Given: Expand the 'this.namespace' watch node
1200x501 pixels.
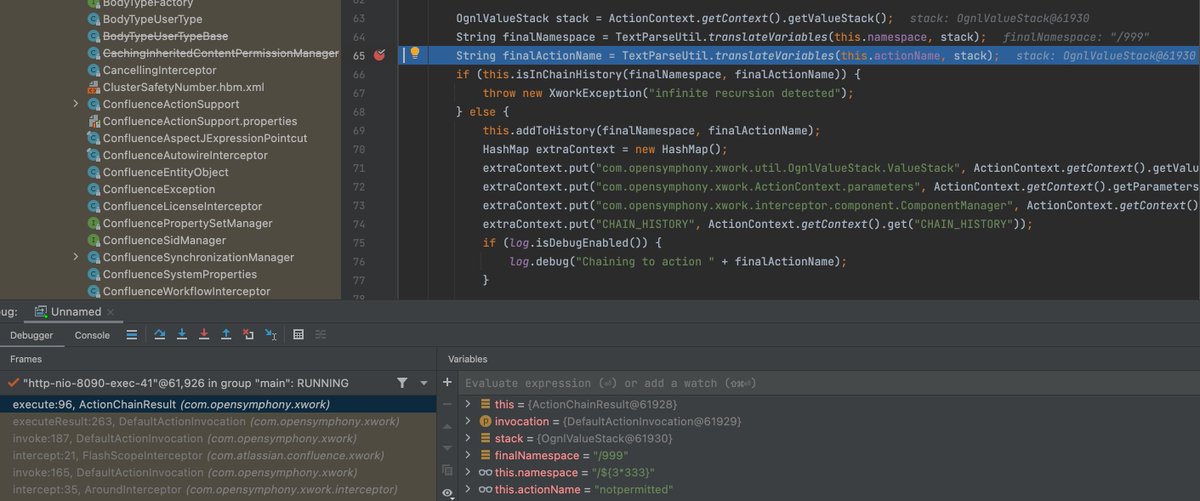Looking at the screenshot, I should tap(468, 472).
